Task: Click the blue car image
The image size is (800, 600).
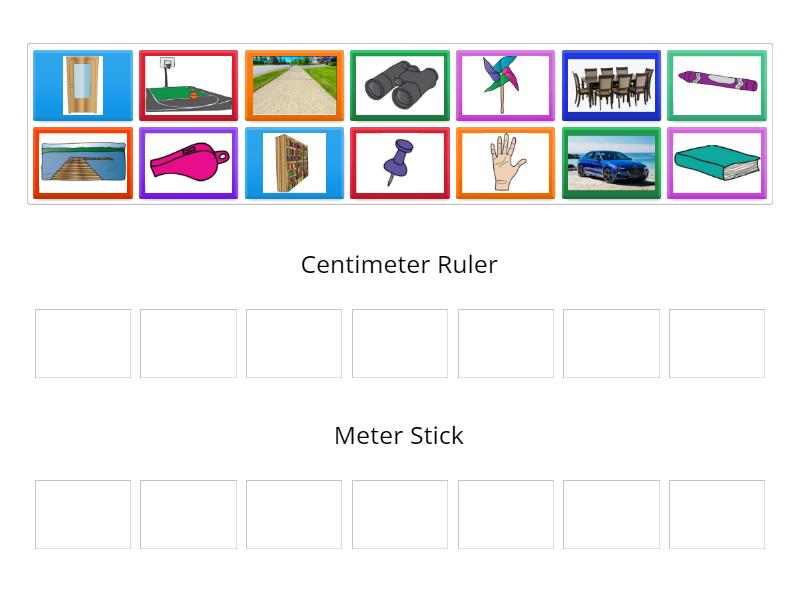Action: pyautogui.click(x=611, y=163)
